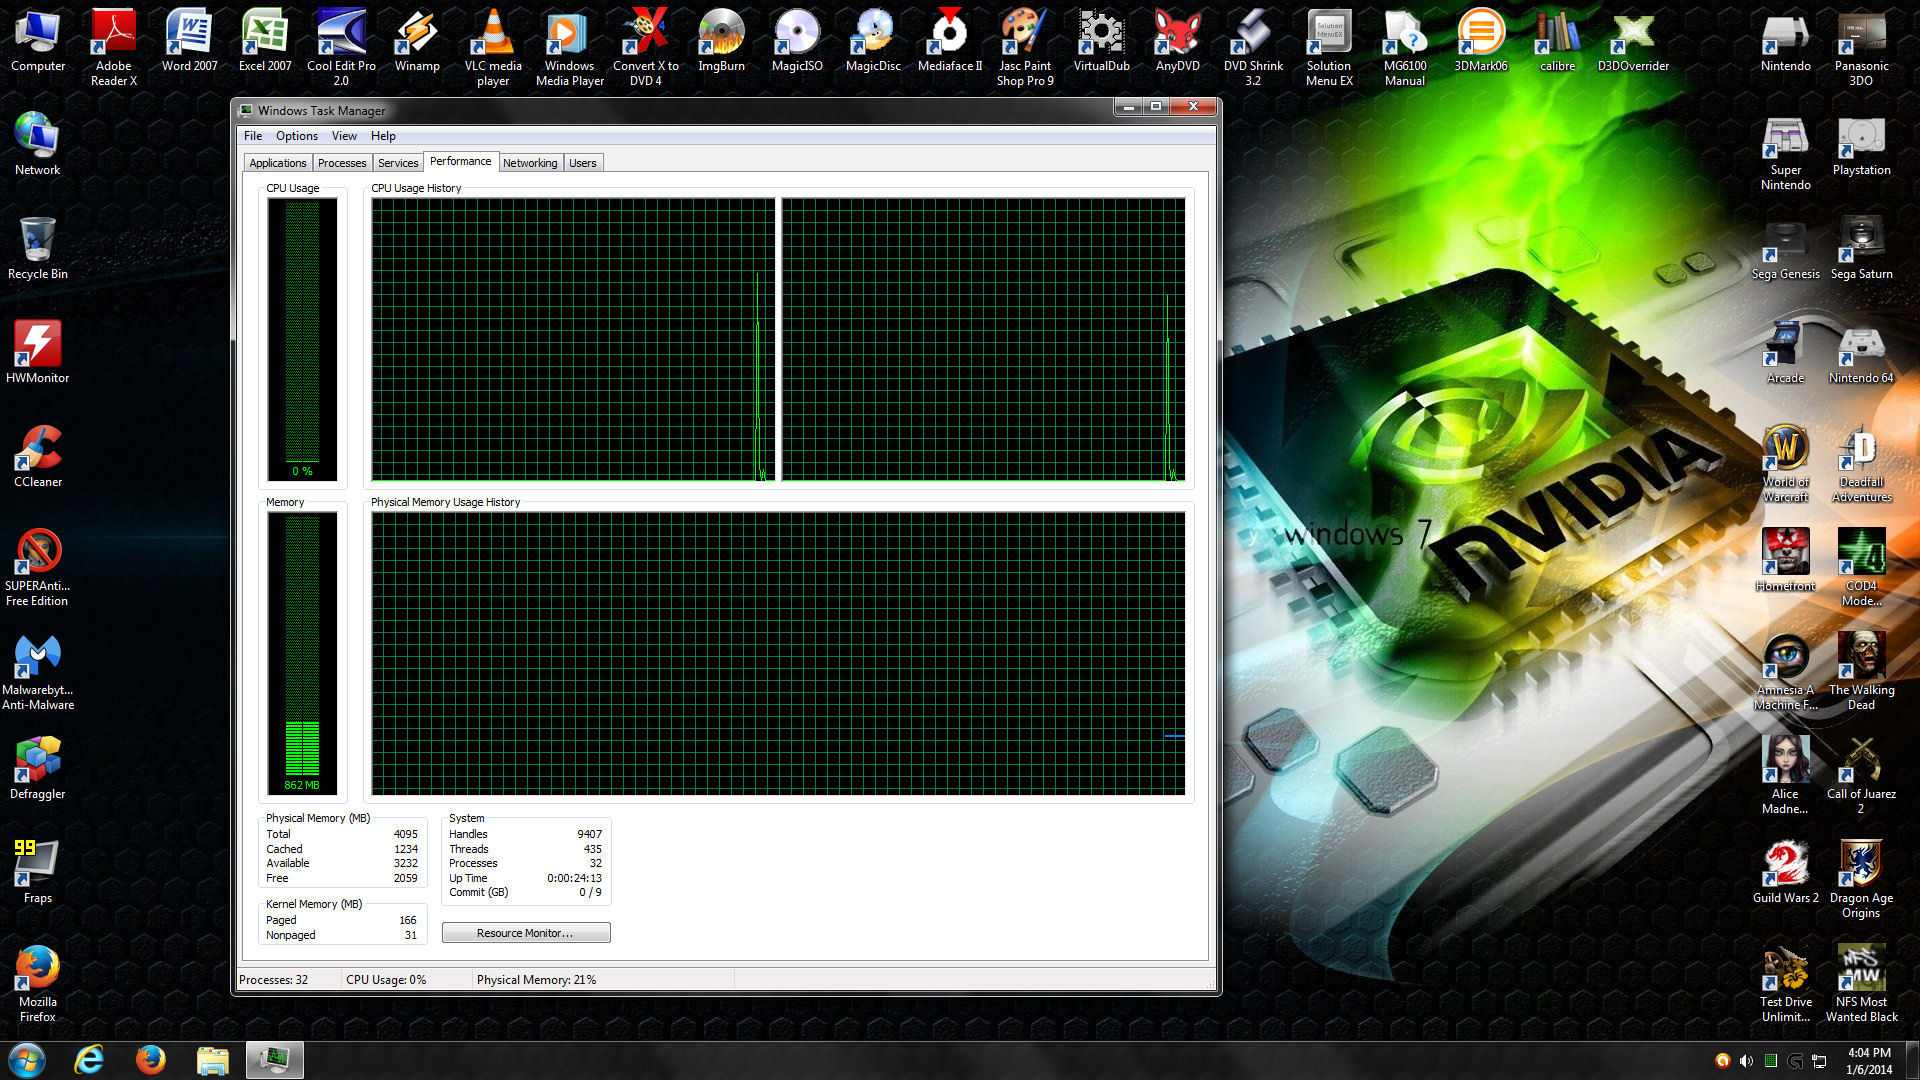Image resolution: width=1920 pixels, height=1080 pixels.
Task: Open 3DMark06 desktop shortcut
Action: pyautogui.click(x=1481, y=42)
